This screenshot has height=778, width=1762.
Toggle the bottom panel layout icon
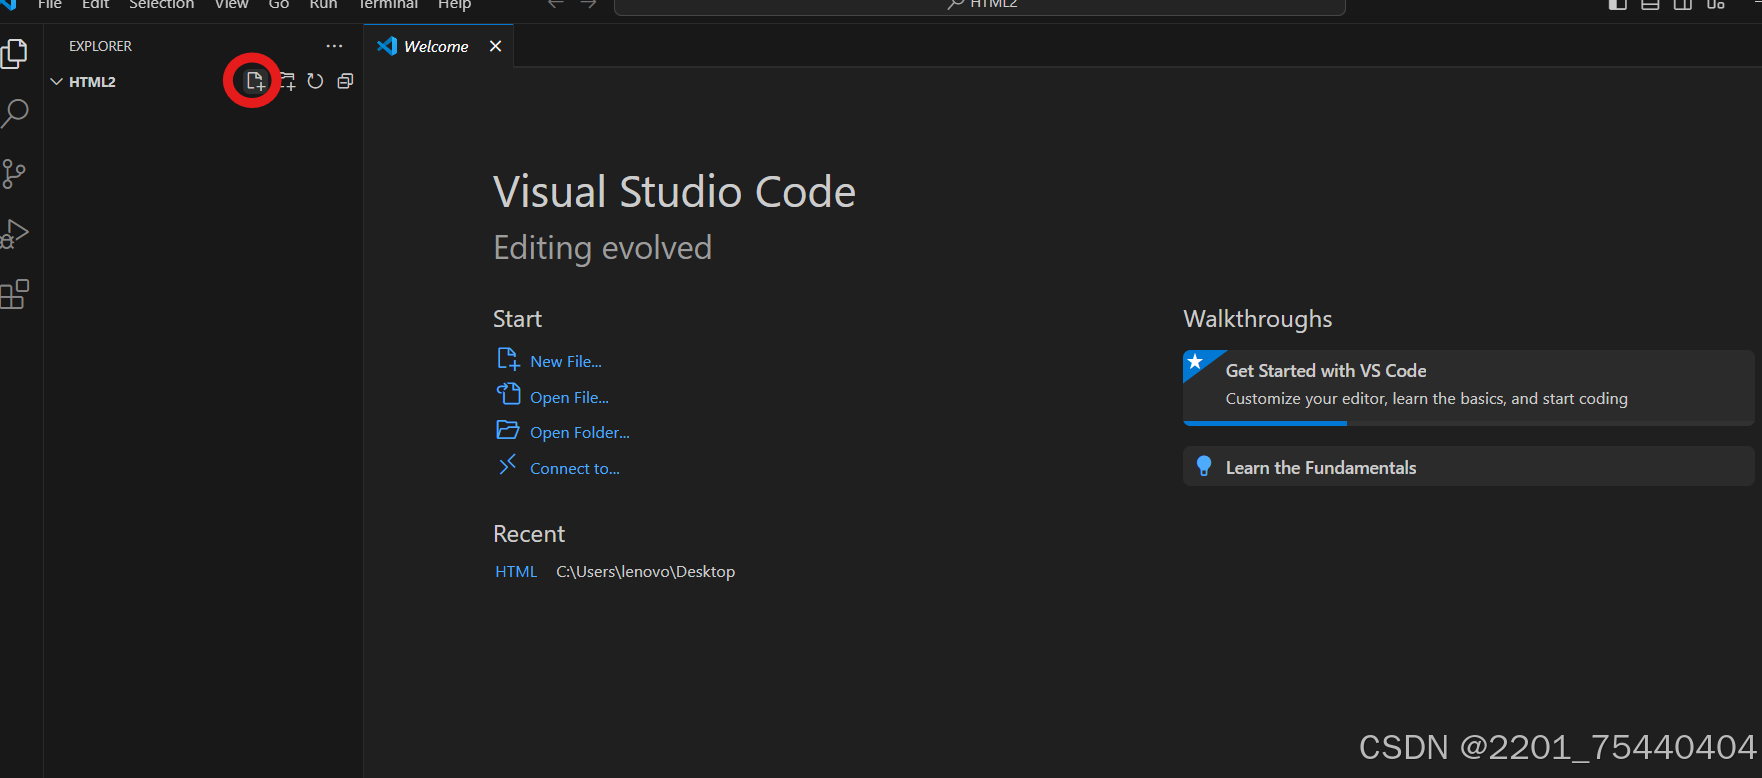(1650, 4)
